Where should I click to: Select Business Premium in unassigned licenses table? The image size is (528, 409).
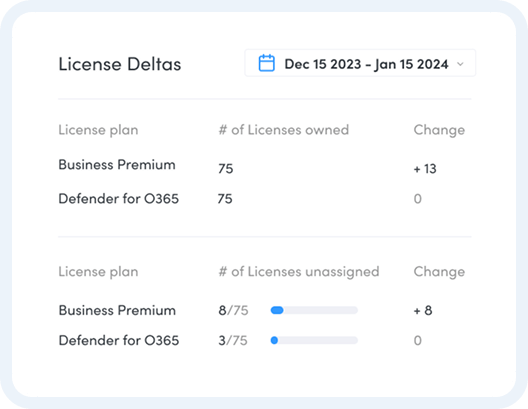tap(117, 310)
